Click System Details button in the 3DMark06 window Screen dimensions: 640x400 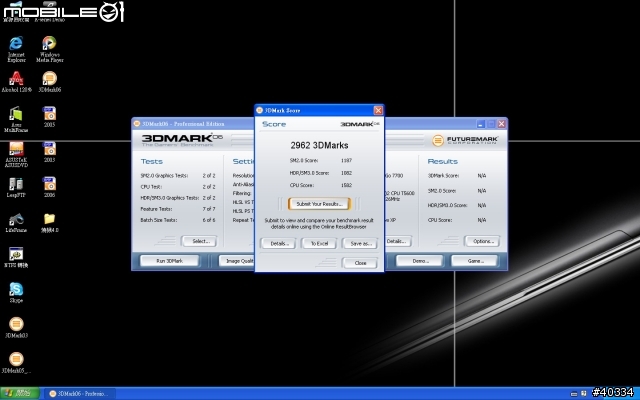point(398,241)
